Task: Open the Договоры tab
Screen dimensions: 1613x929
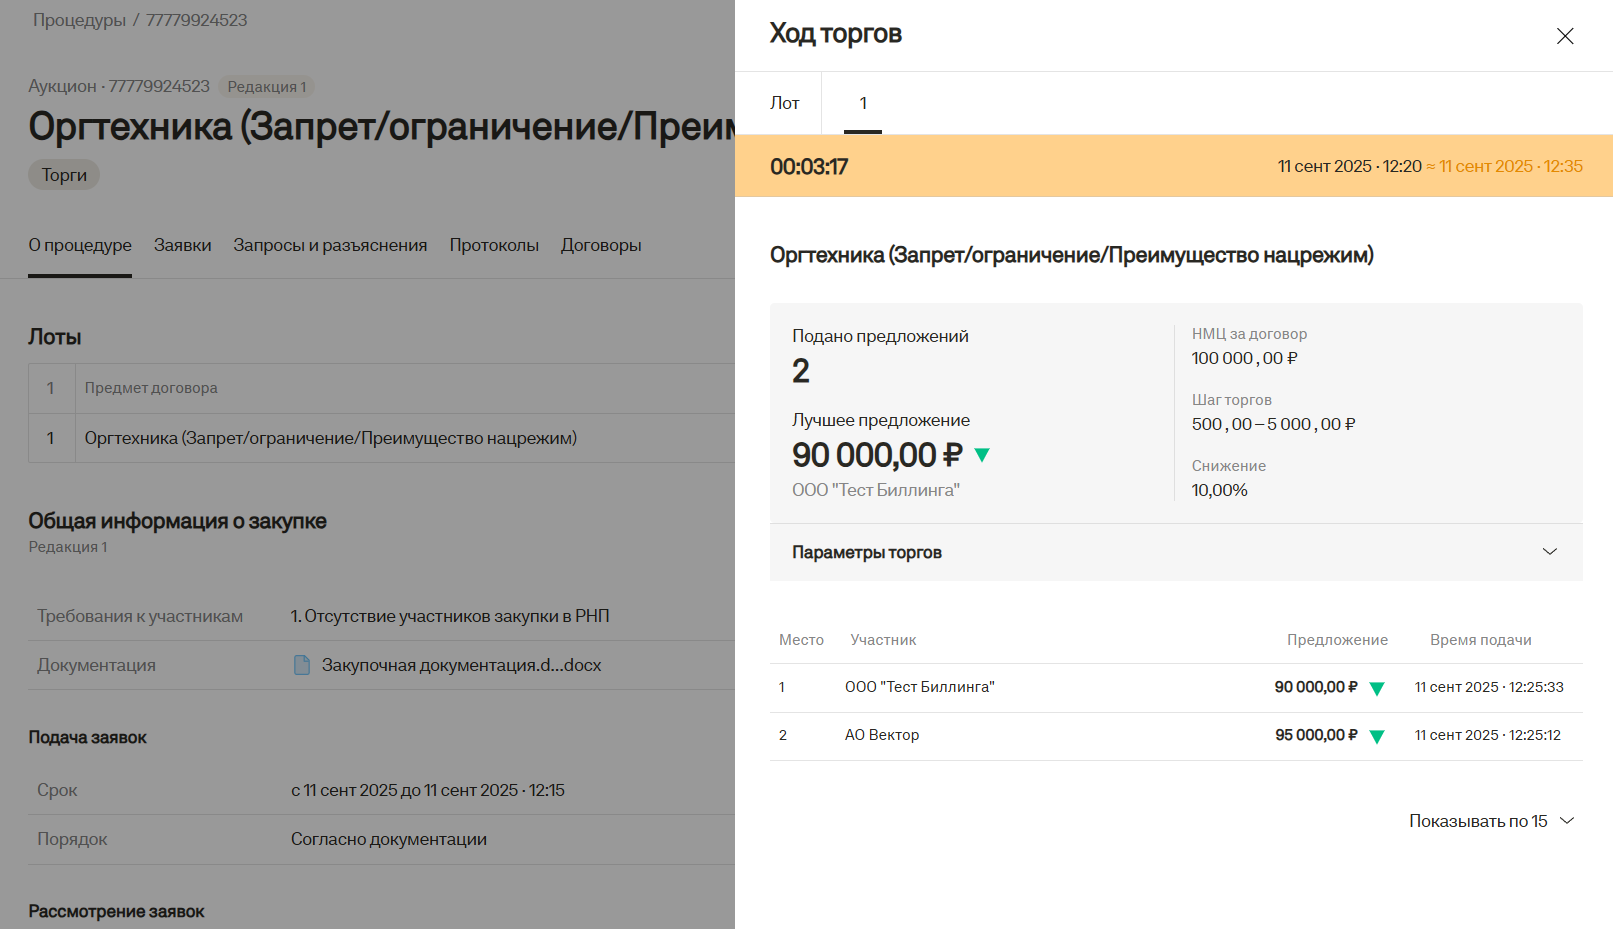Action: tap(601, 245)
